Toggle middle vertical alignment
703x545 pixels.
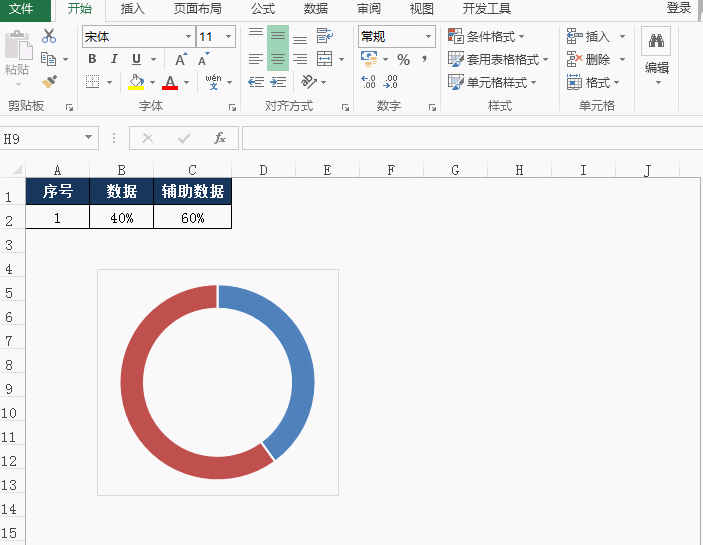click(278, 36)
